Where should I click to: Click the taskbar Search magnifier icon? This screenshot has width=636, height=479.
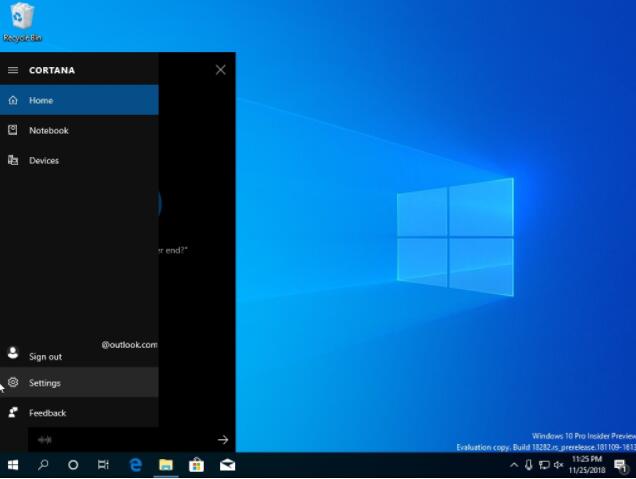[x=43, y=465]
